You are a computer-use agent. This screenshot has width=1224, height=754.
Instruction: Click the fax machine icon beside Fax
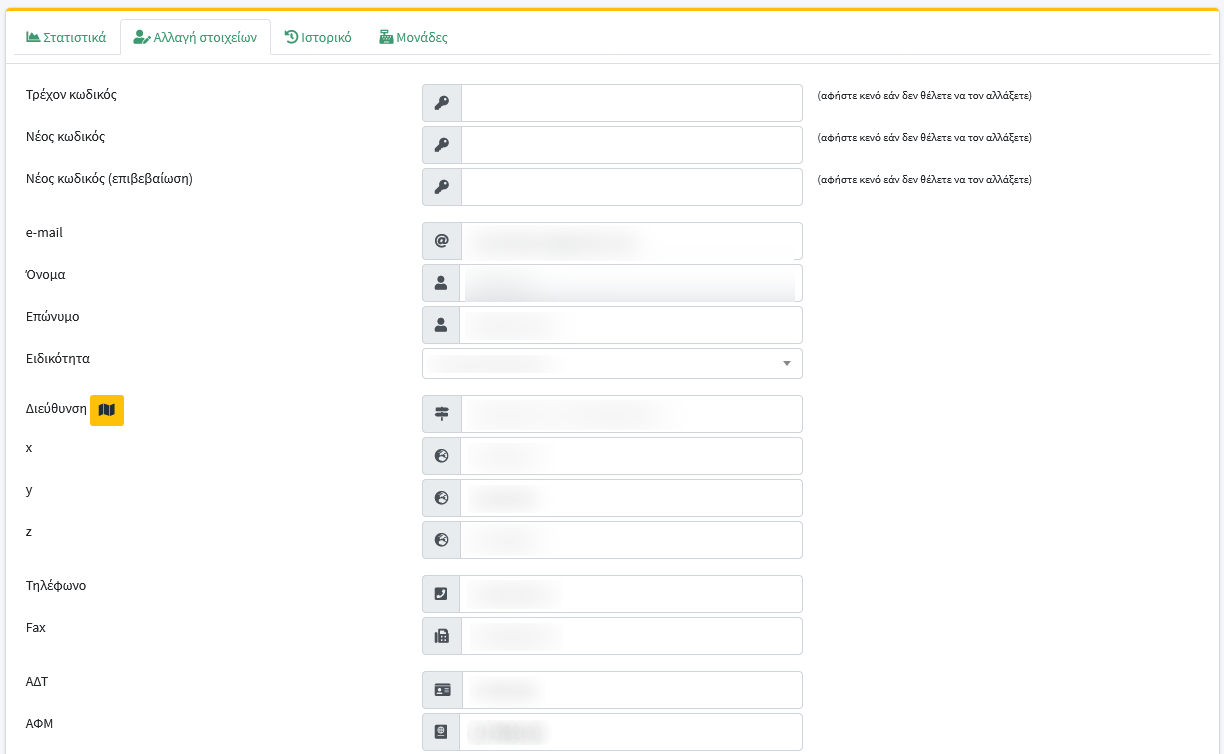(442, 636)
